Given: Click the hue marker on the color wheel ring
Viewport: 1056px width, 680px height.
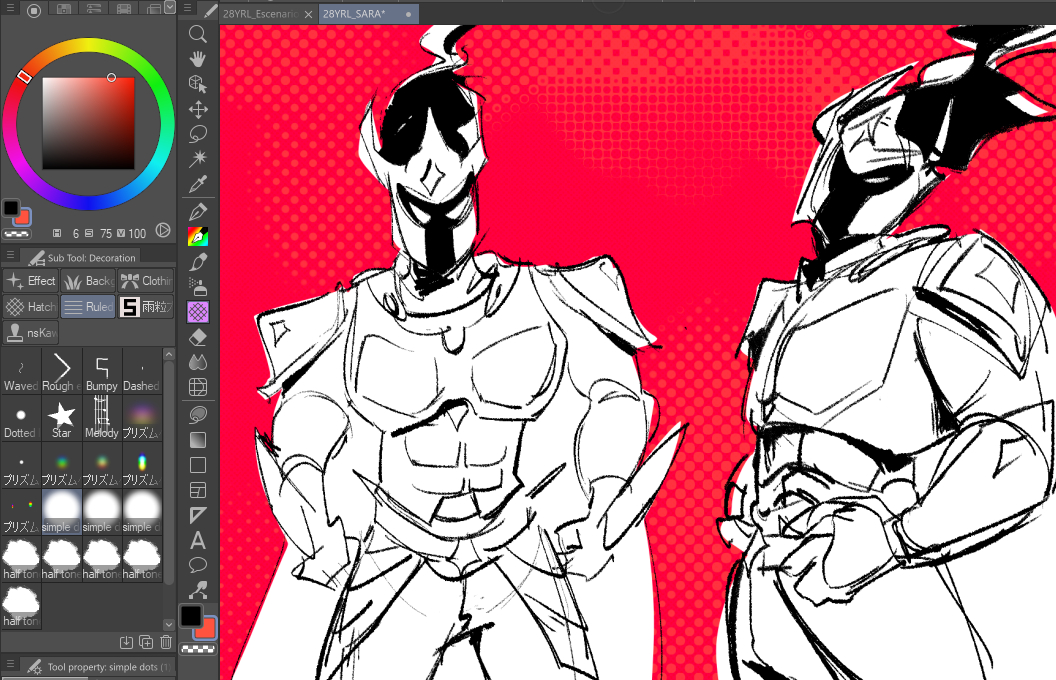Looking at the screenshot, I should [24, 77].
